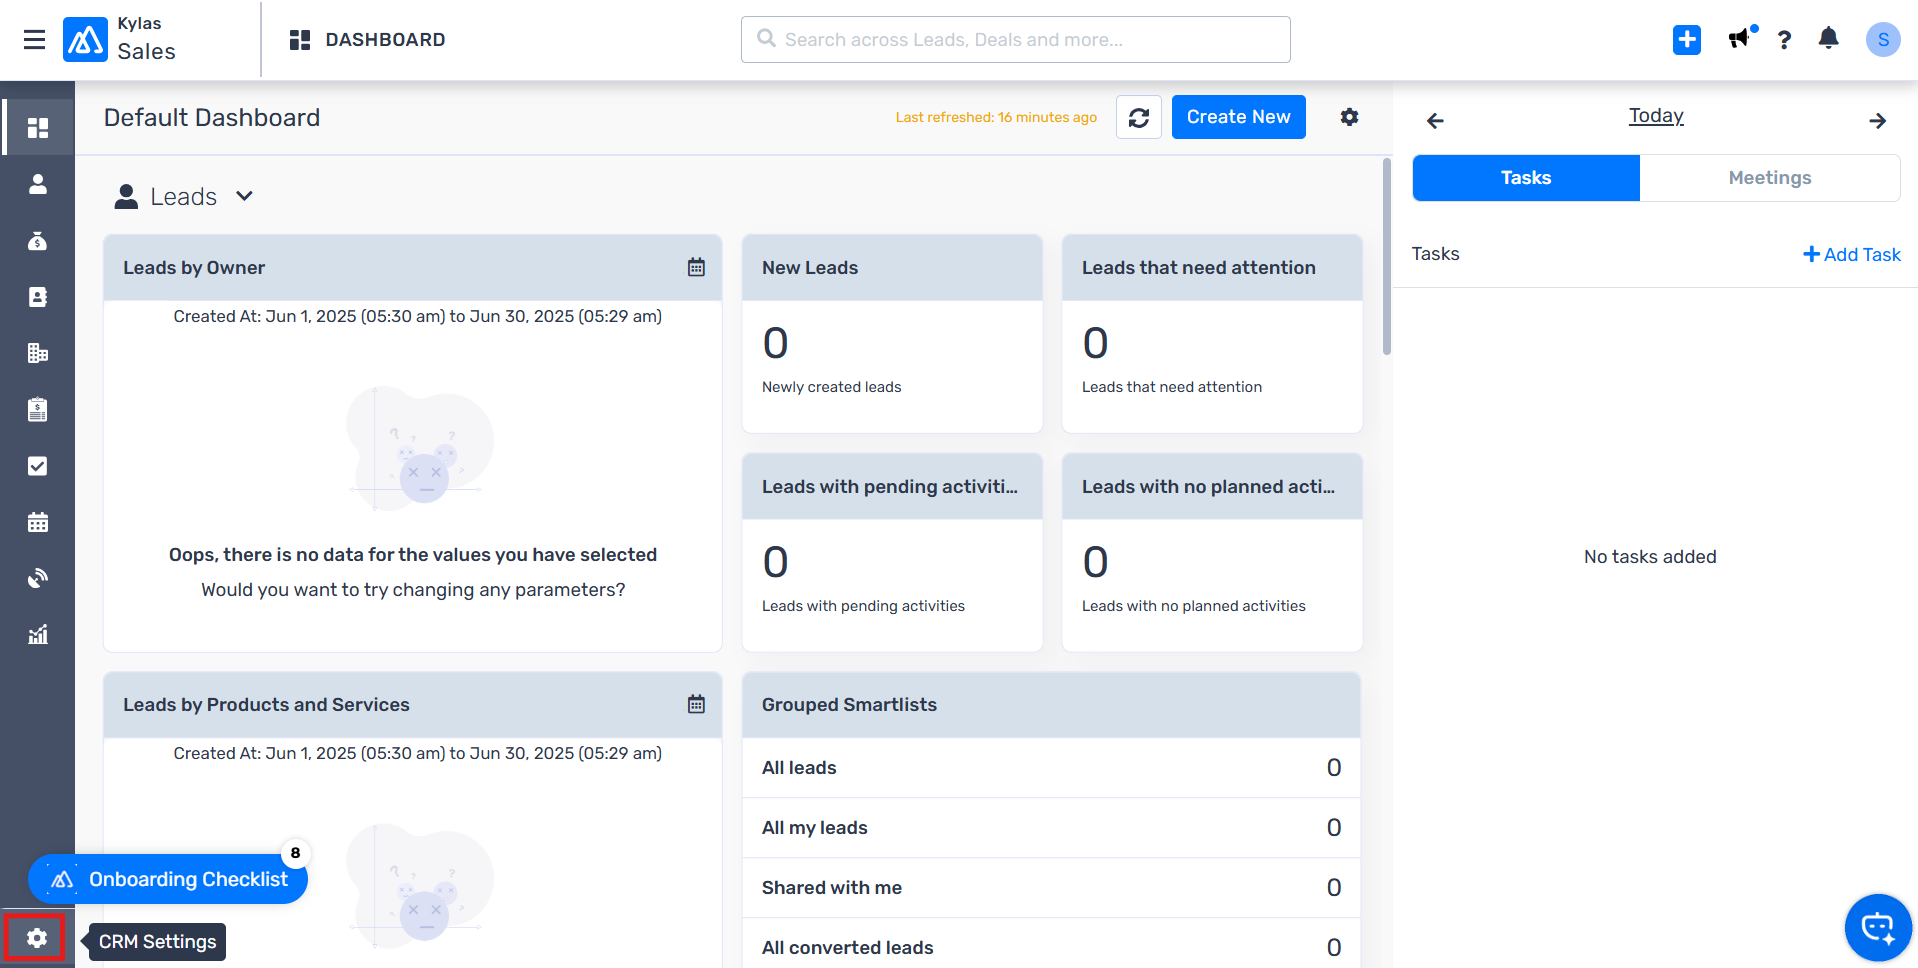Image resolution: width=1918 pixels, height=968 pixels.
Task: Open the All my leads smartlist row
Action: click(1051, 828)
